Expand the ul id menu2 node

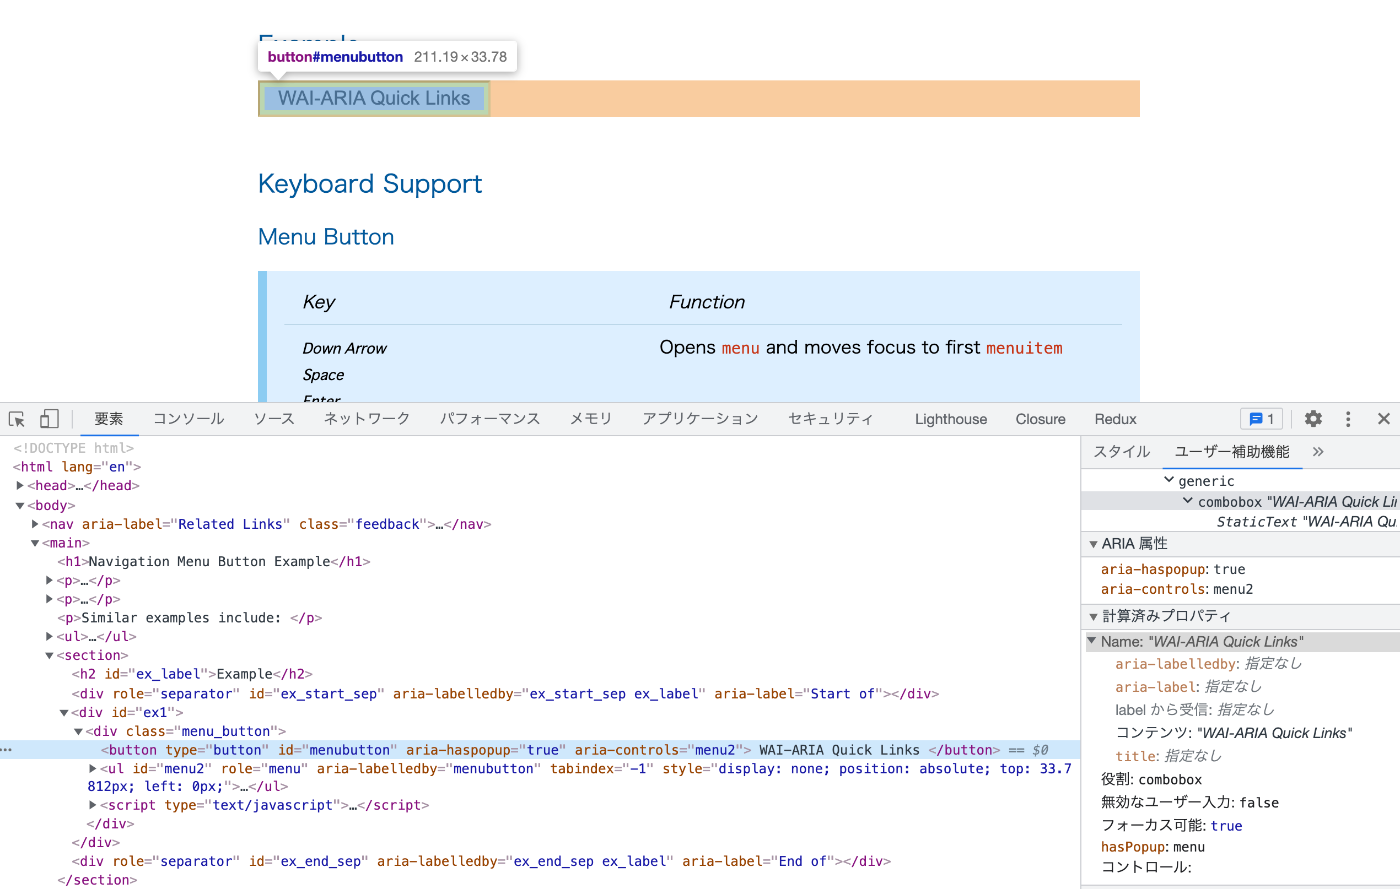pos(93,768)
